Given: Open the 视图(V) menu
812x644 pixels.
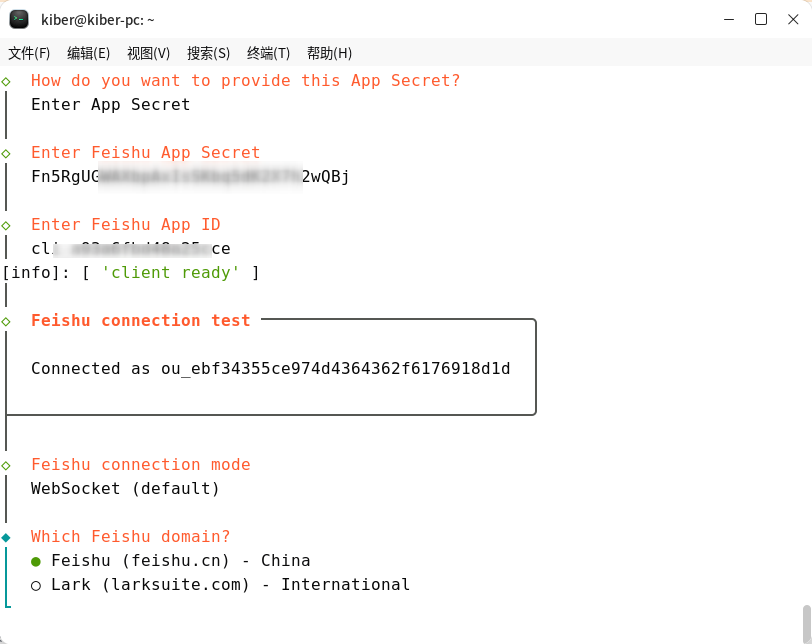Looking at the screenshot, I should (x=148, y=53).
